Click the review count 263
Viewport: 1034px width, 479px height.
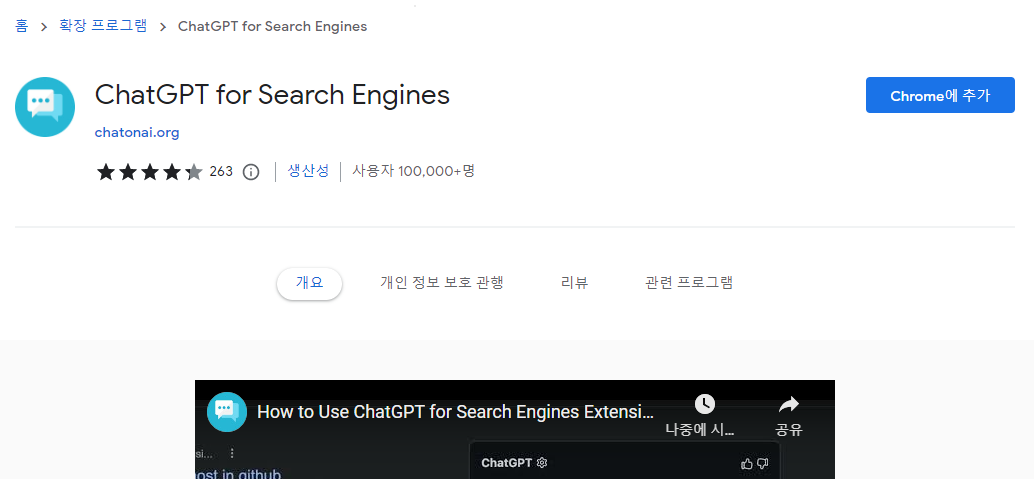pyautogui.click(x=221, y=172)
